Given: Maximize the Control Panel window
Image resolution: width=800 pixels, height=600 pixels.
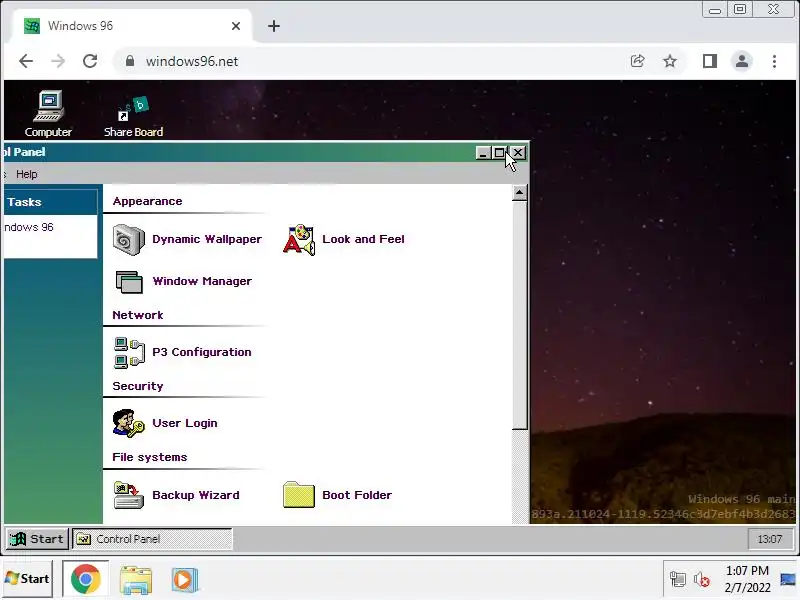Looking at the screenshot, I should [499, 153].
